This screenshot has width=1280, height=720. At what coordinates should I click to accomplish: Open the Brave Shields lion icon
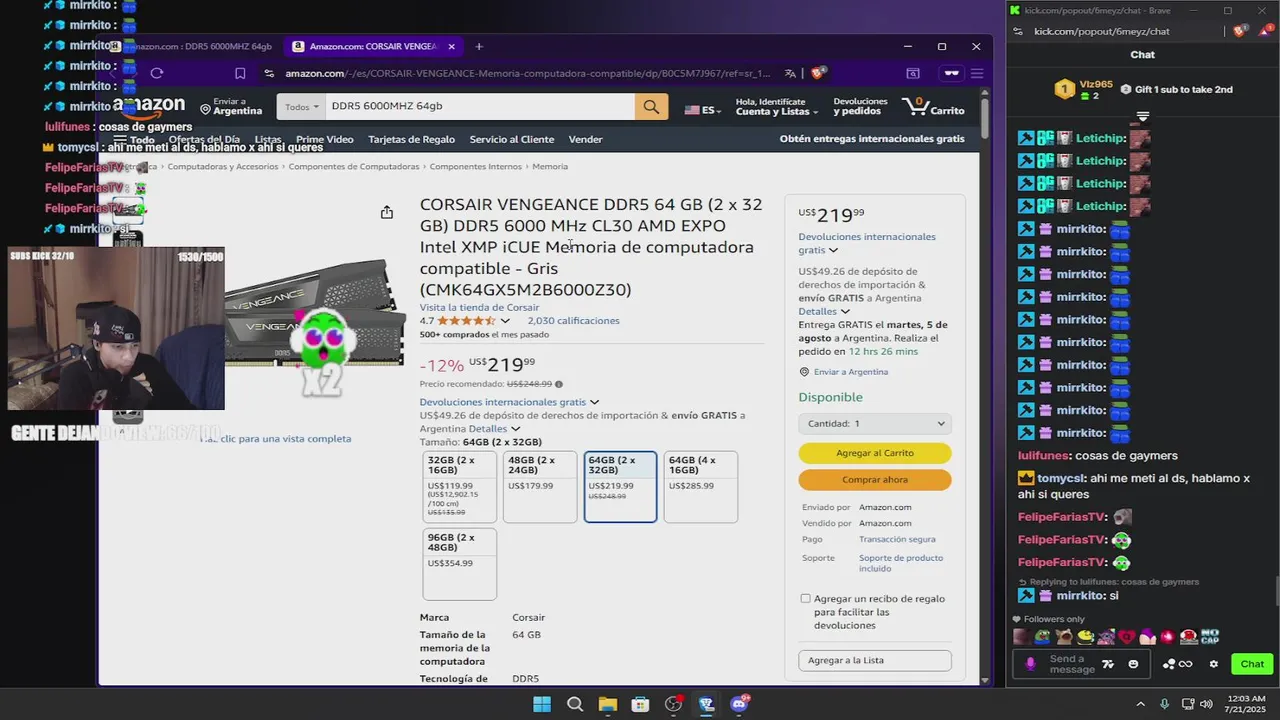click(x=818, y=73)
